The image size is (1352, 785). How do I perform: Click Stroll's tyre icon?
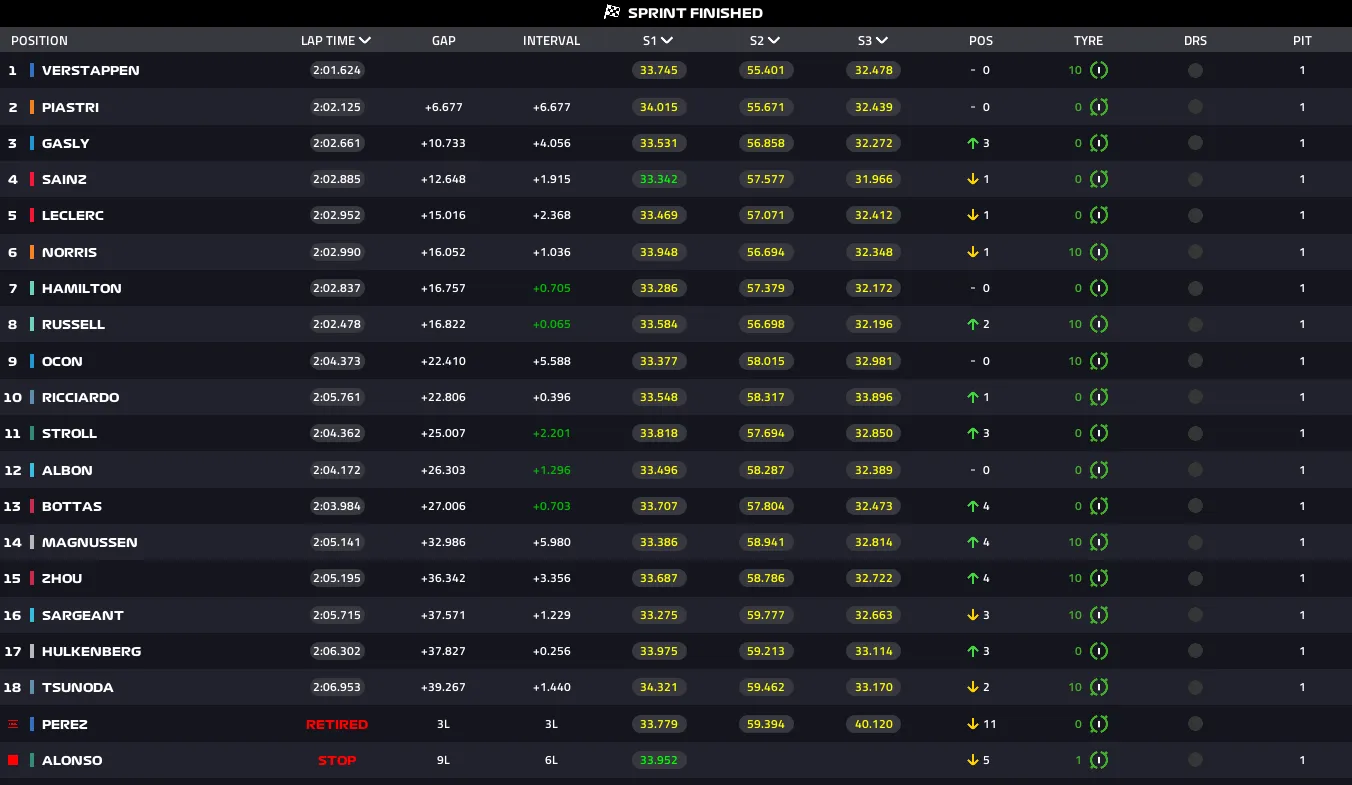coord(1099,433)
